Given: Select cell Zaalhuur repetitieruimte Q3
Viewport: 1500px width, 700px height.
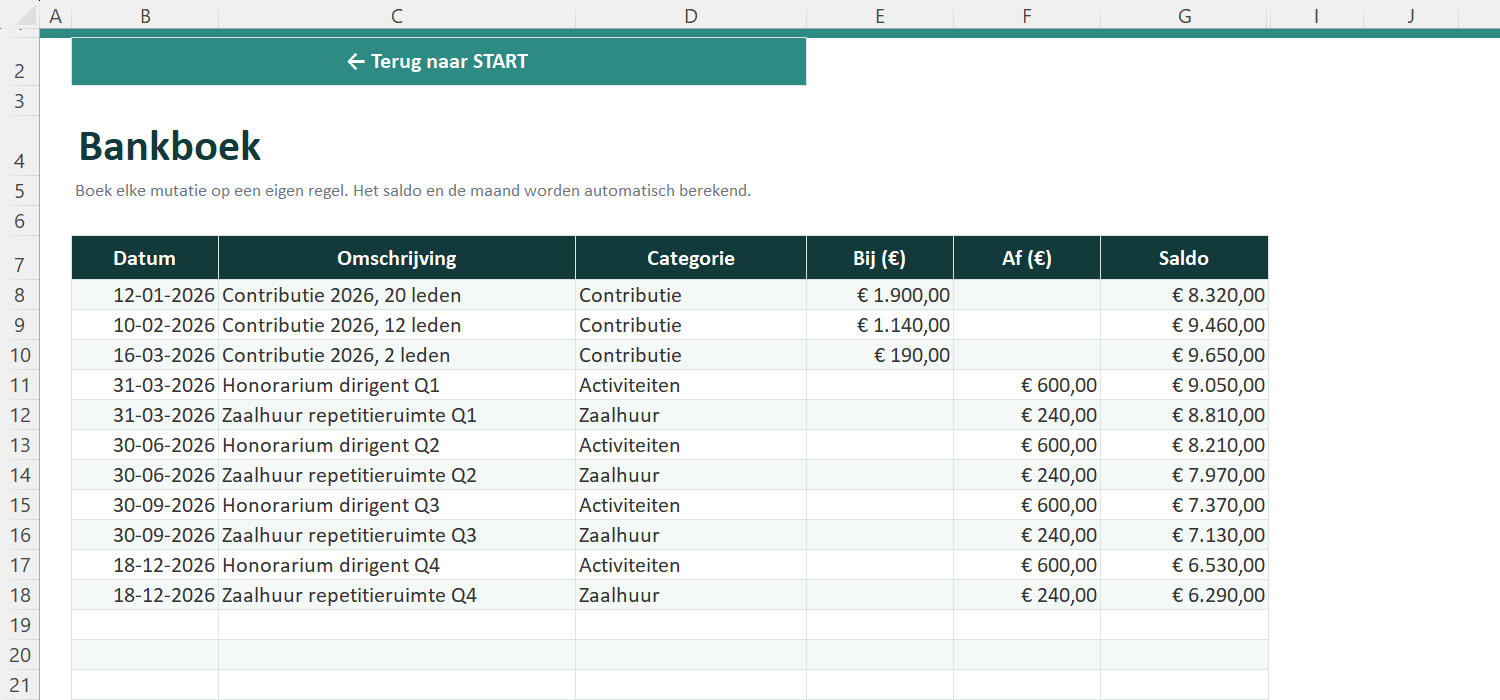Looking at the screenshot, I should [x=397, y=535].
